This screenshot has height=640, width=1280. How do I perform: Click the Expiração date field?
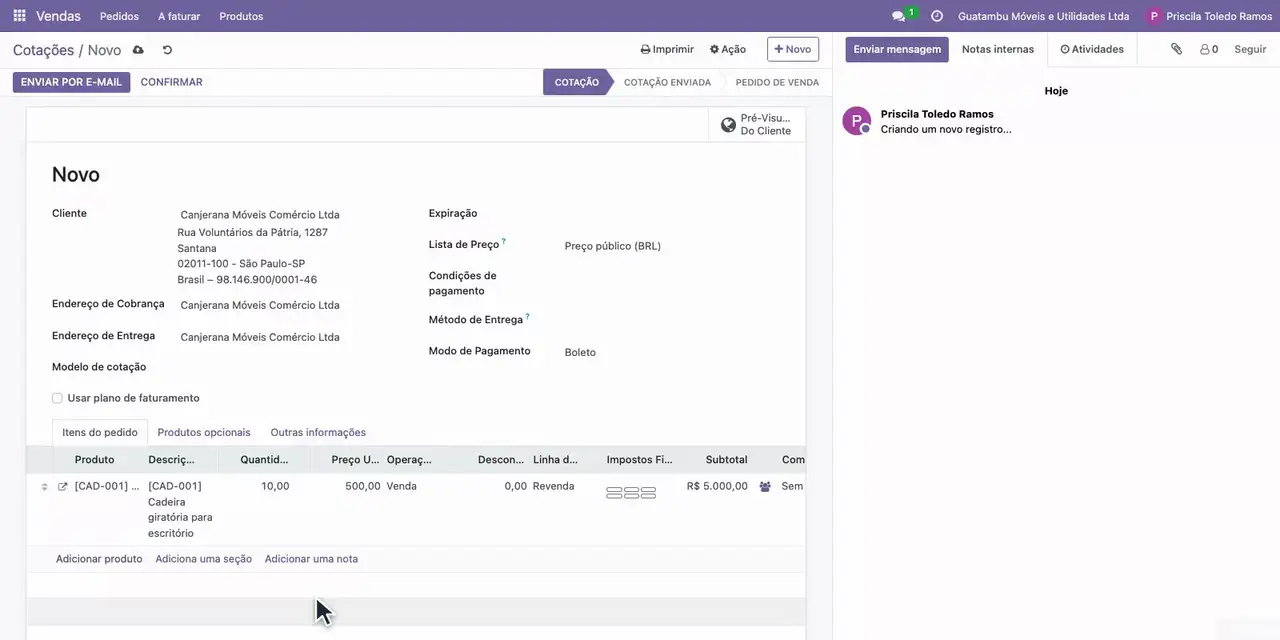[674, 213]
